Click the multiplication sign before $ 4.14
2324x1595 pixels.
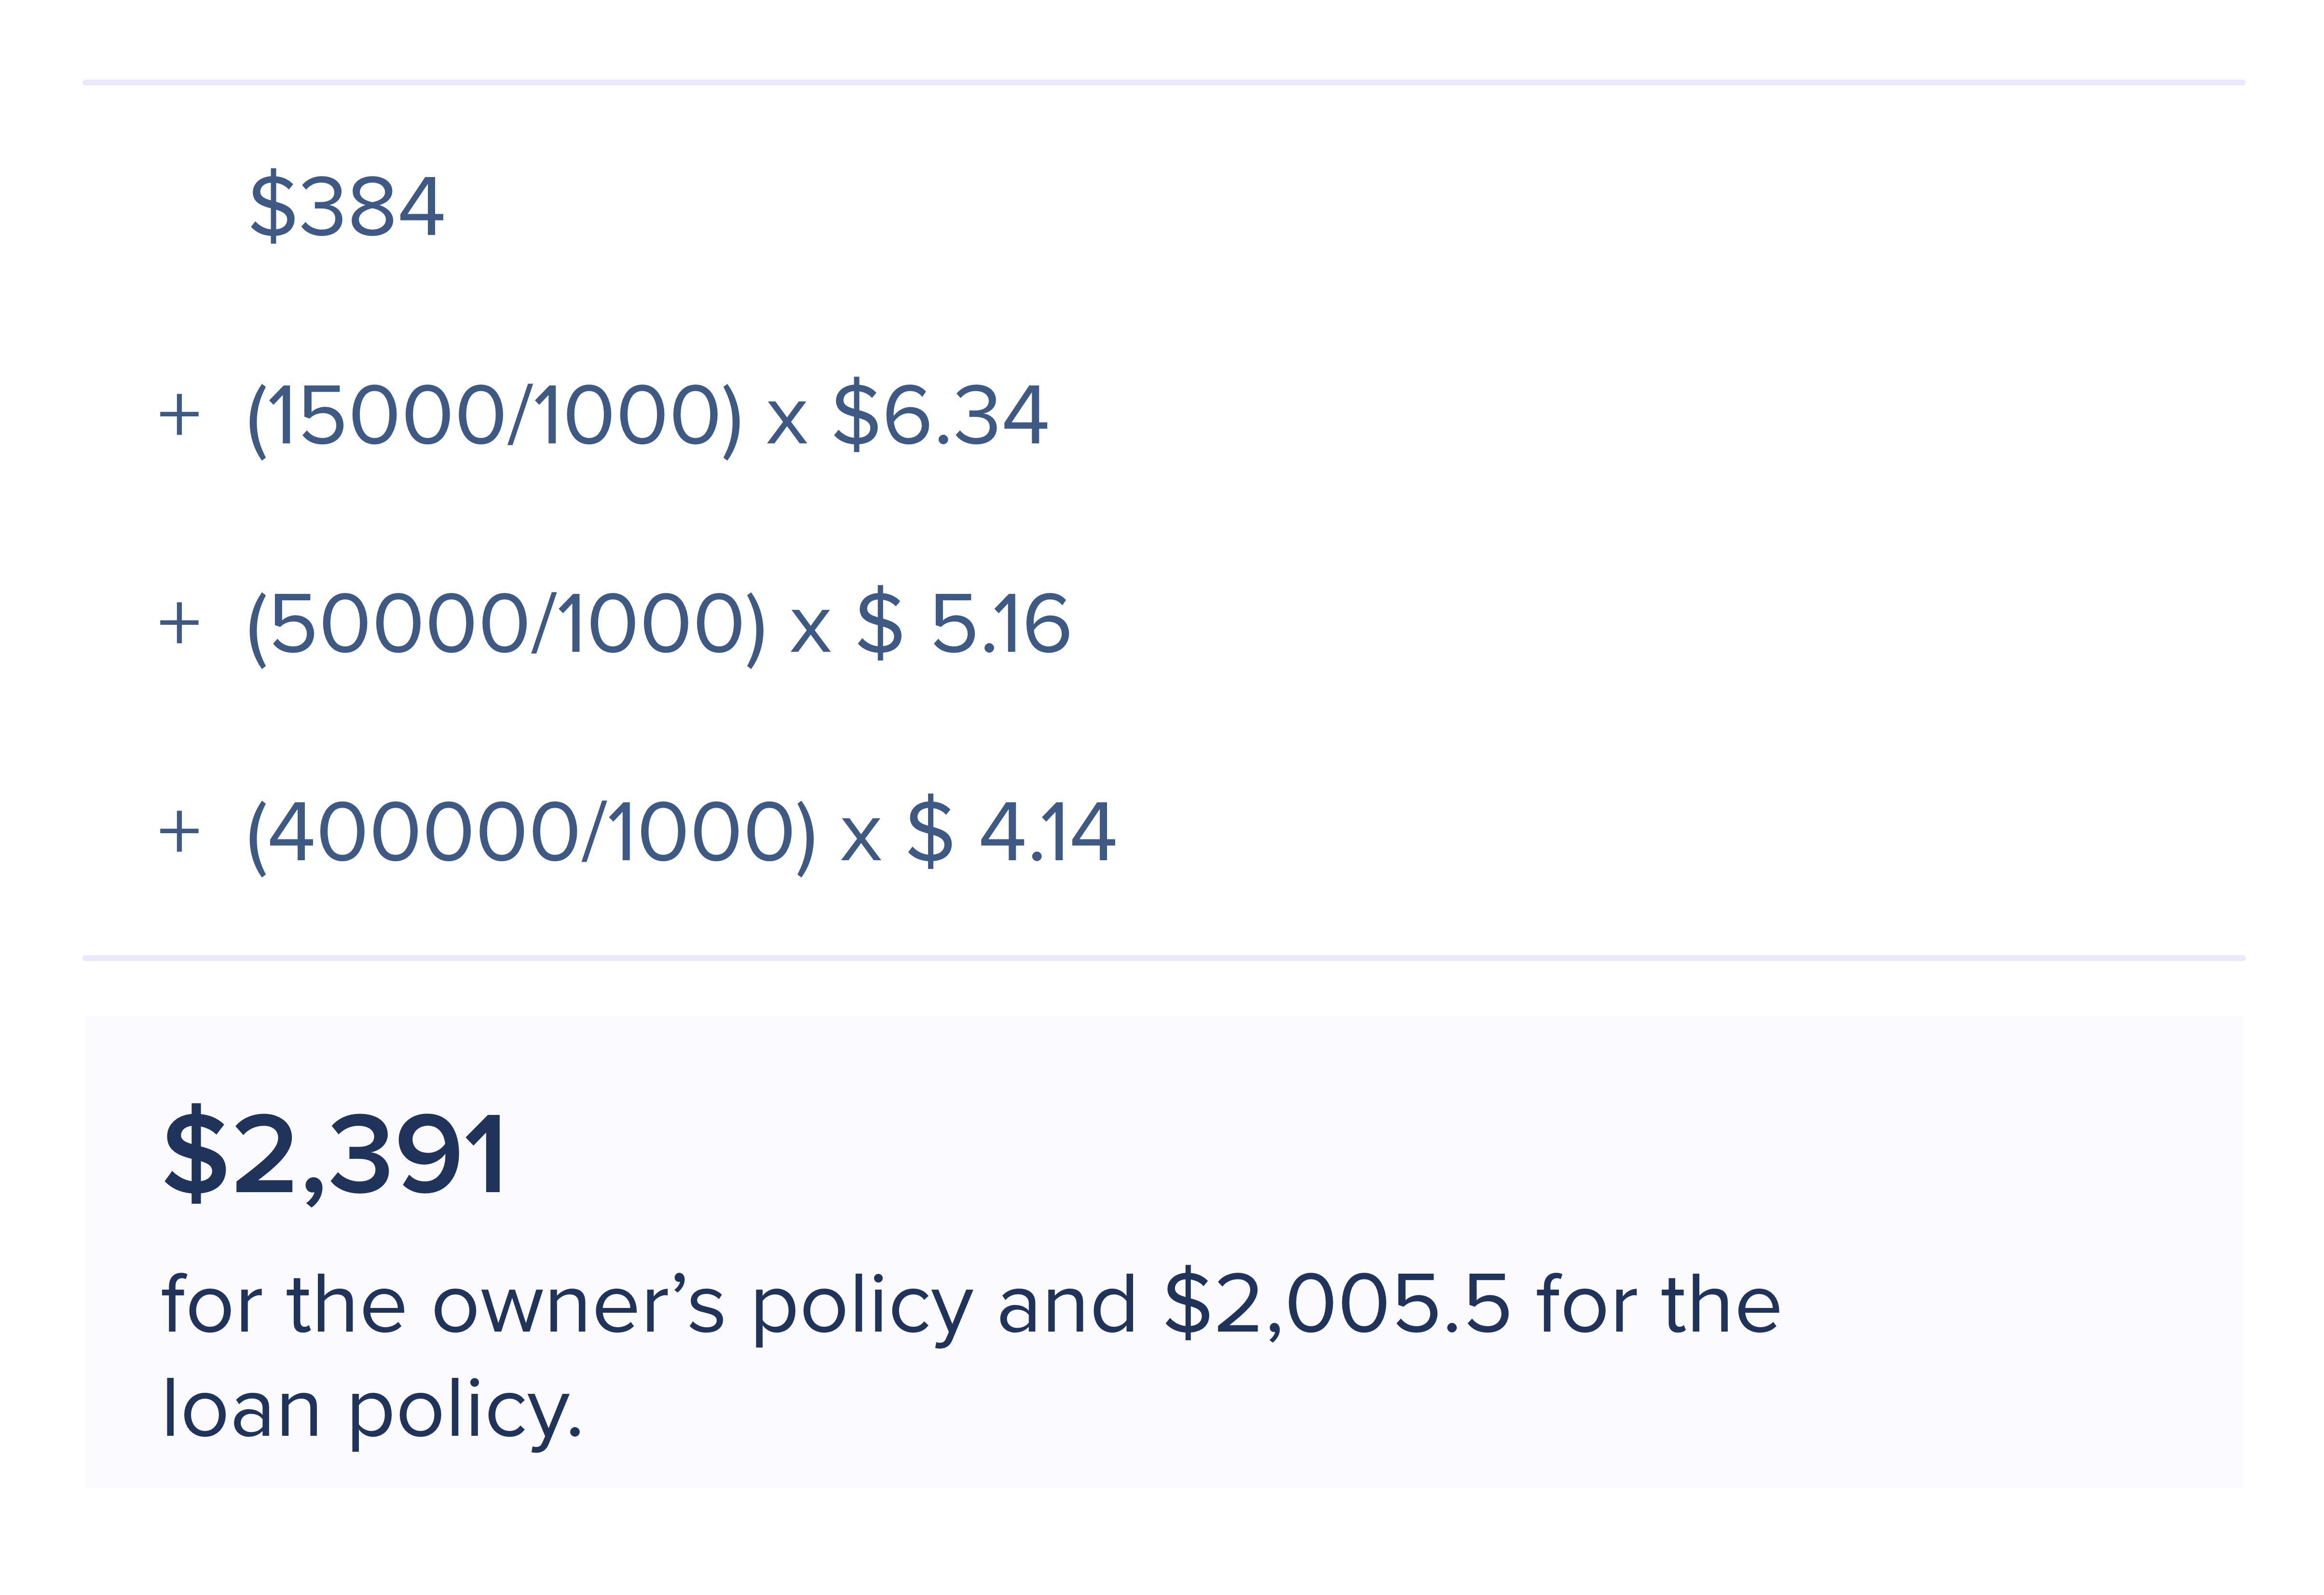click(x=861, y=839)
